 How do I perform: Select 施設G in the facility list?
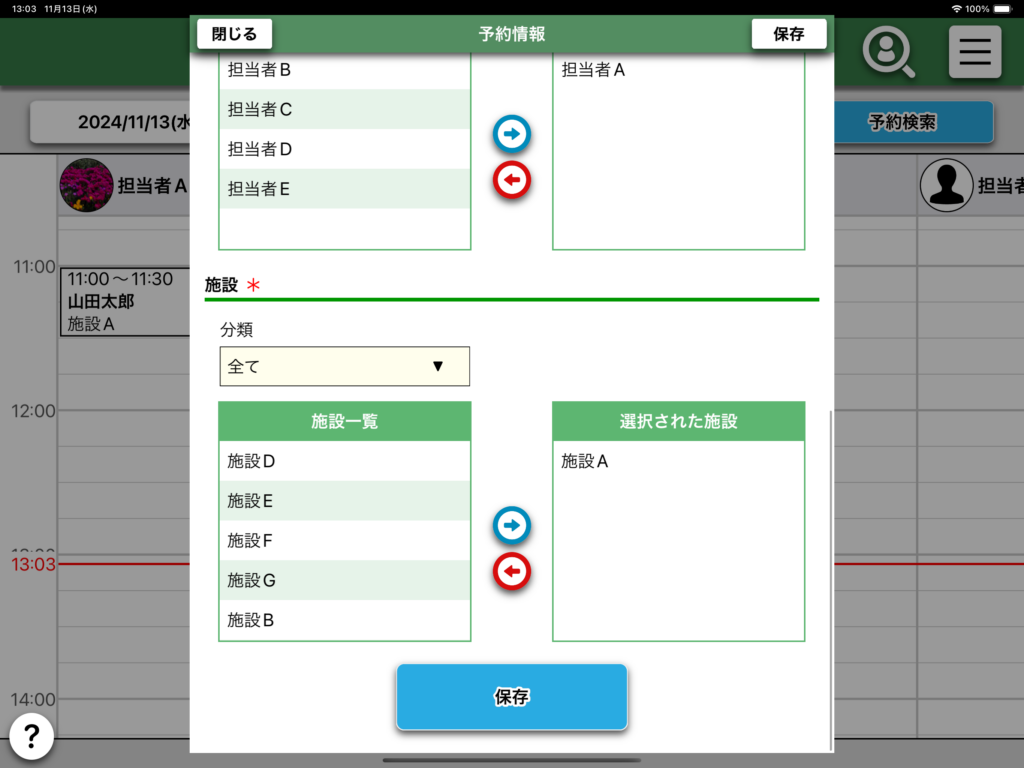(x=344, y=580)
